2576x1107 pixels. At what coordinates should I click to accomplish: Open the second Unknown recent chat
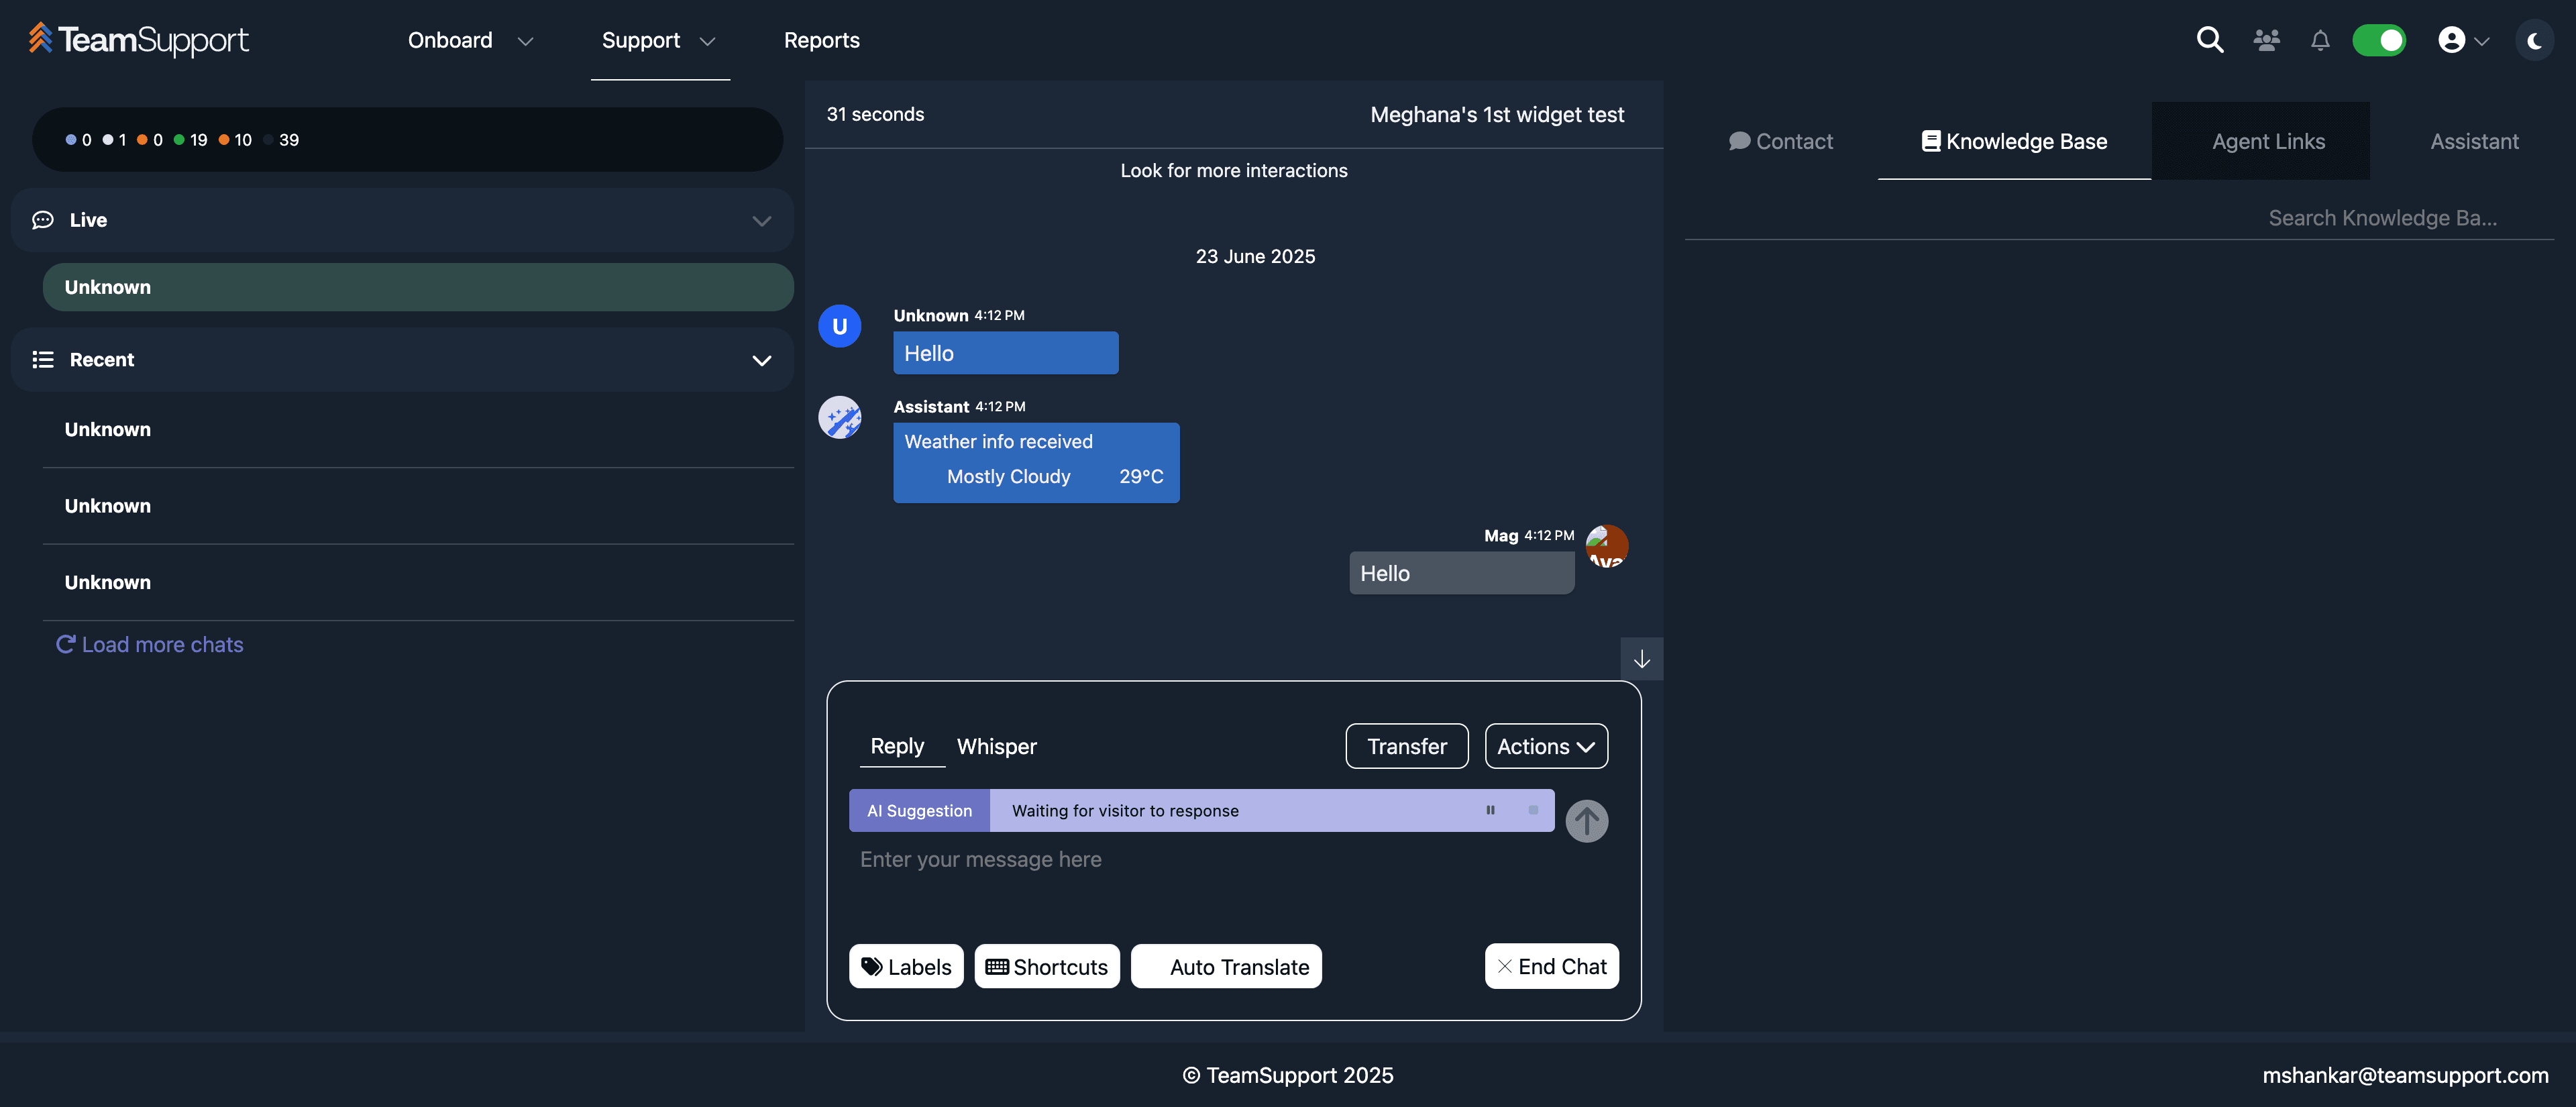[418, 506]
